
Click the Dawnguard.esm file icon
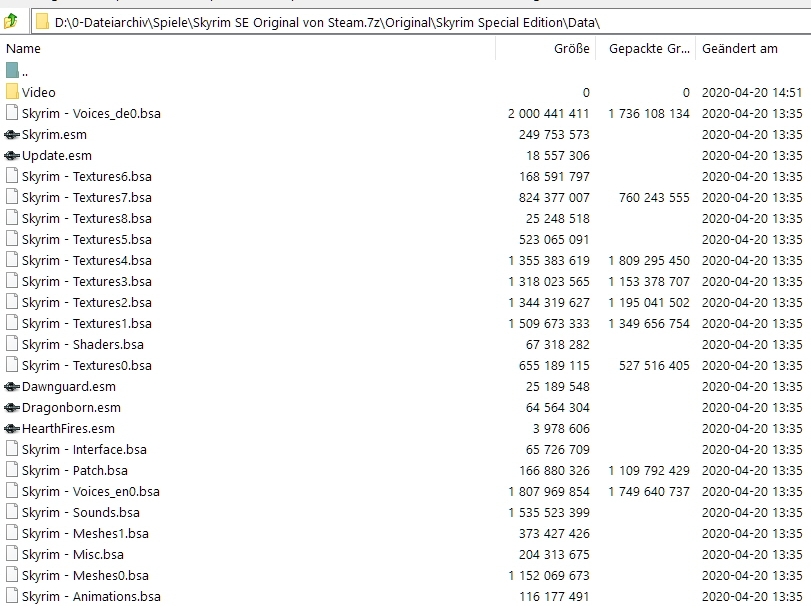click(x=12, y=386)
